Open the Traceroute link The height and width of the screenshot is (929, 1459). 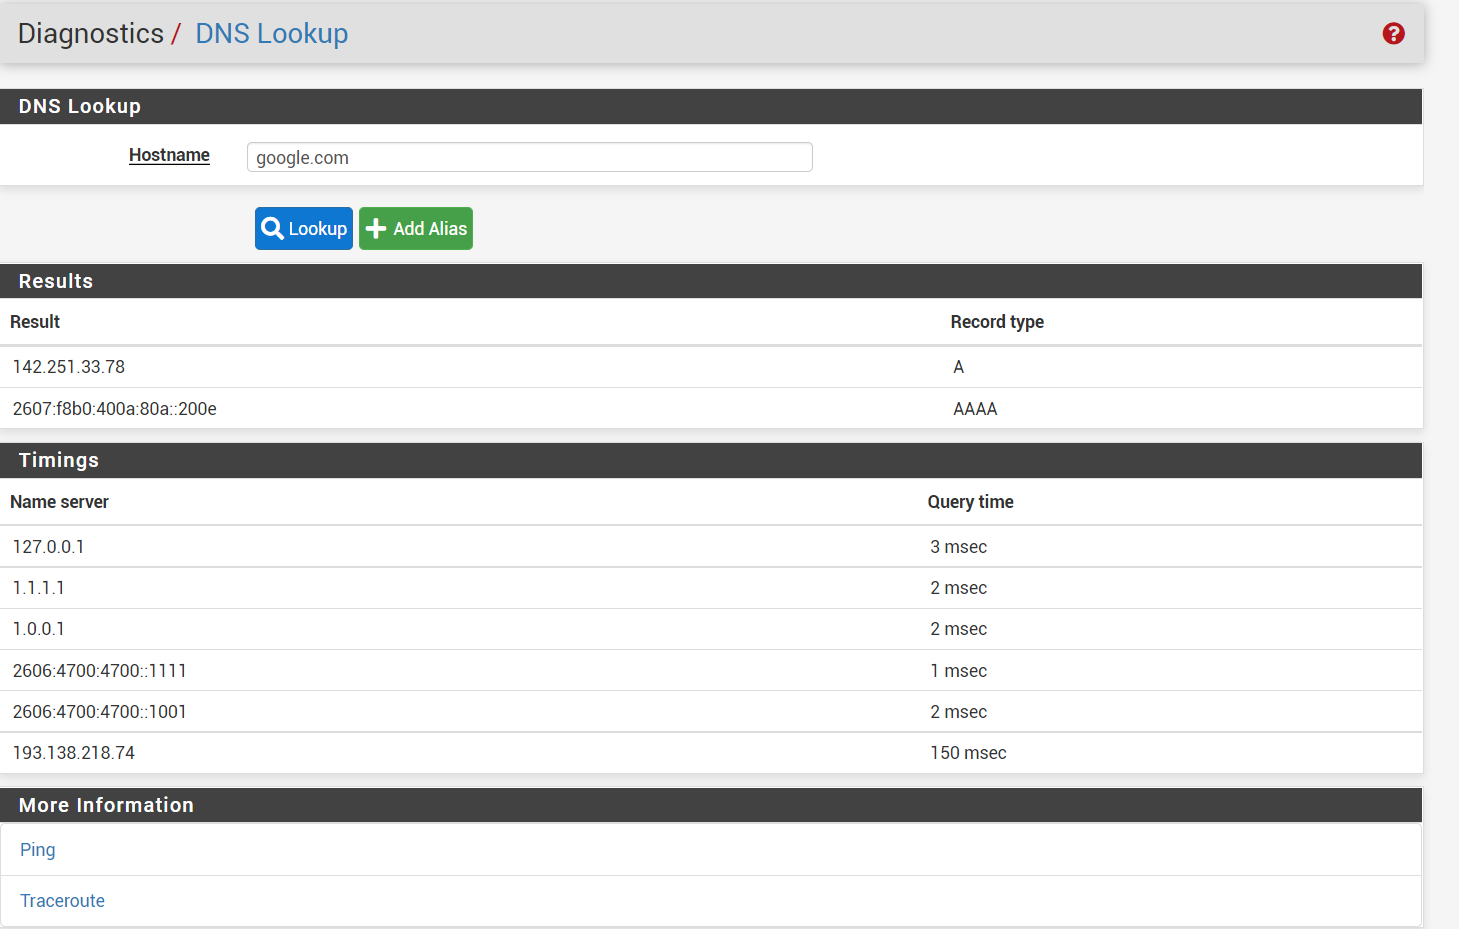[62, 901]
